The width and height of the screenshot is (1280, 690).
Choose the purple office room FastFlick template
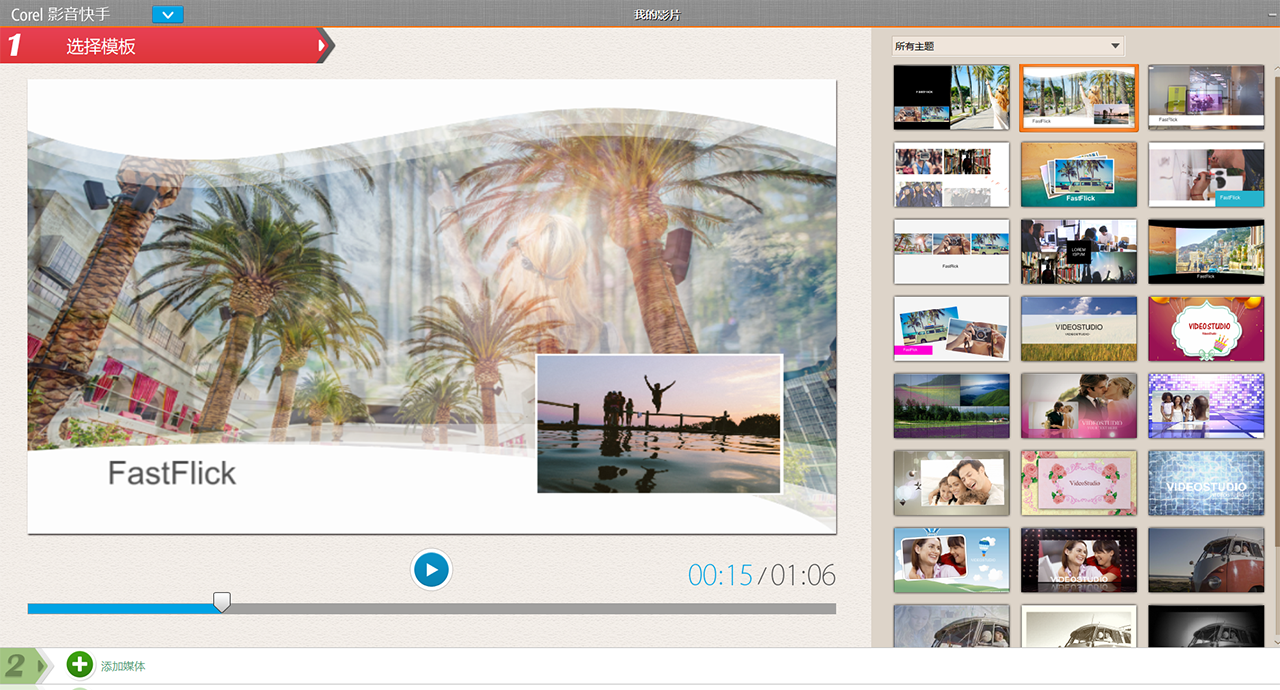pos(1206,98)
